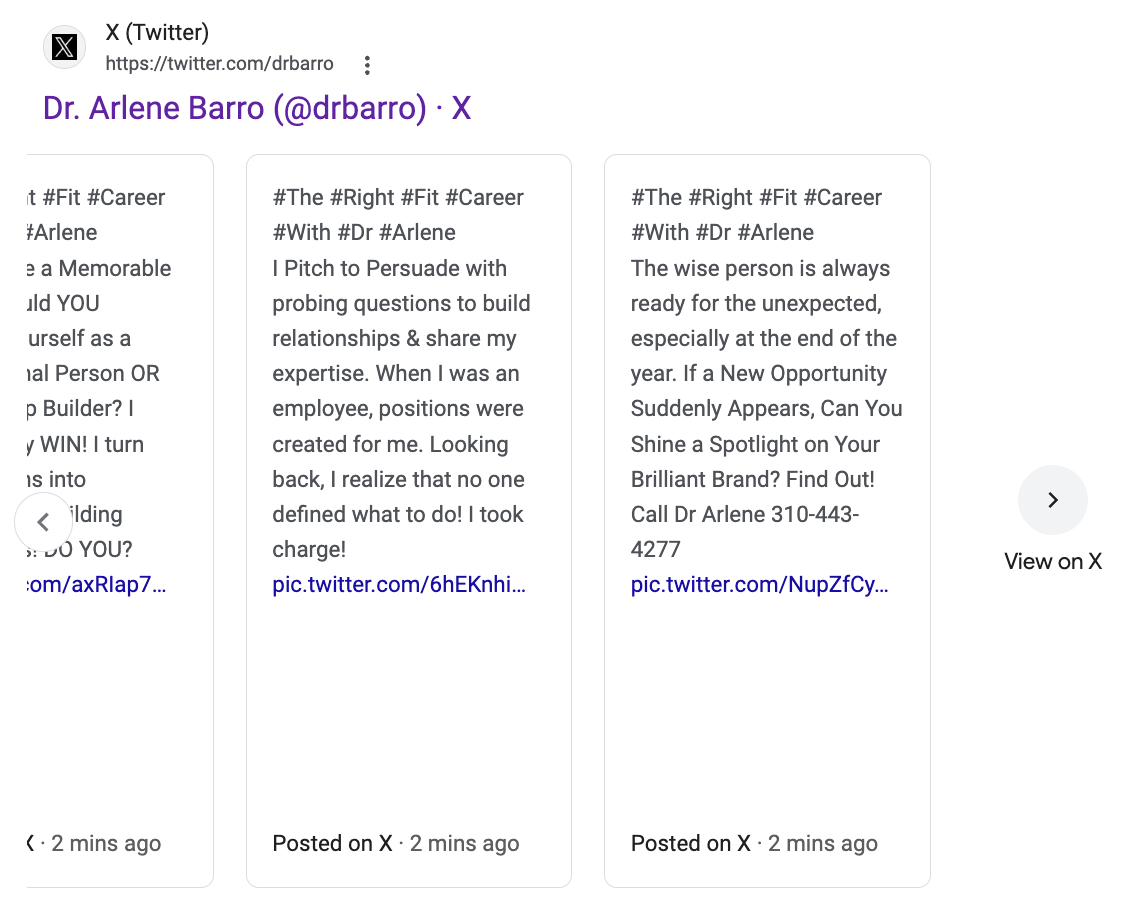Click the #Career hashtag in right tweet
1128x900 pixels.
coord(842,197)
